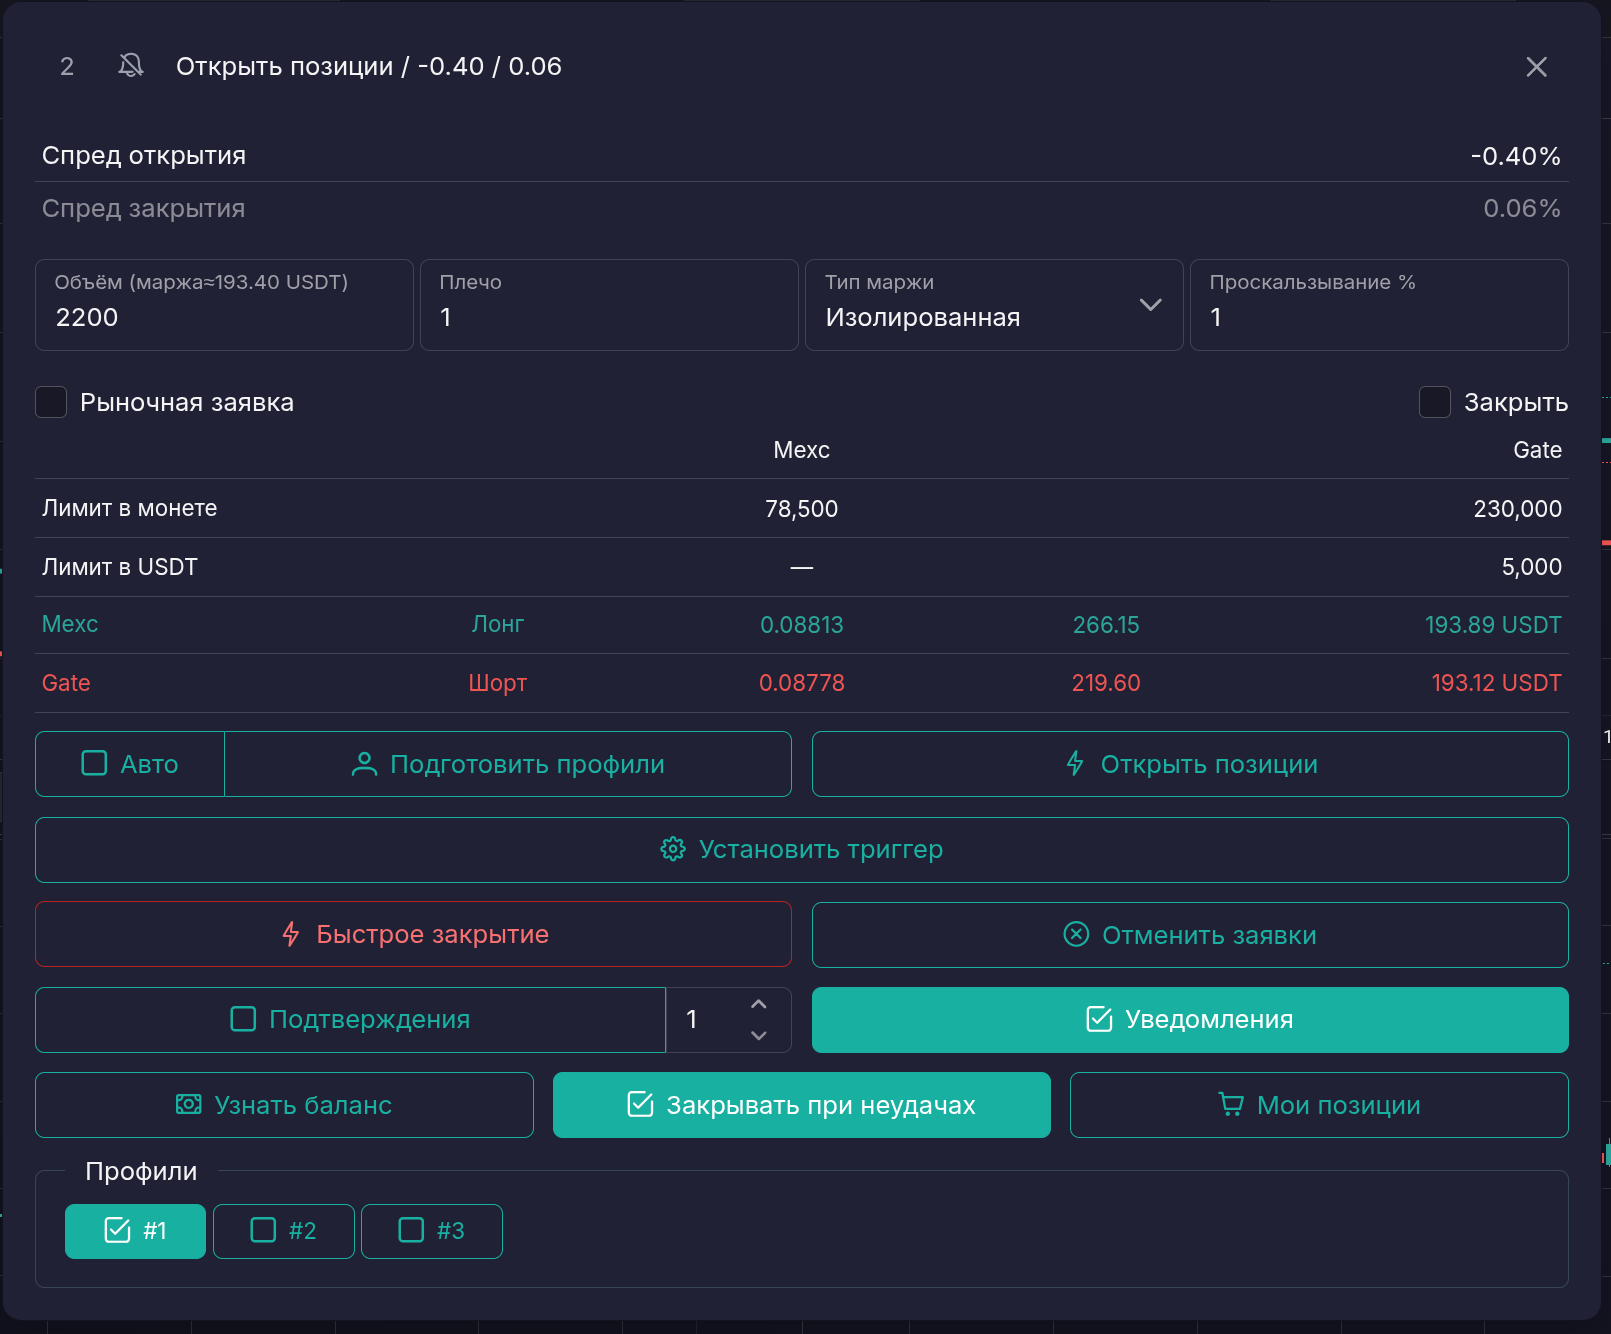
Task: Close the open positions dialog
Action: point(1536,67)
